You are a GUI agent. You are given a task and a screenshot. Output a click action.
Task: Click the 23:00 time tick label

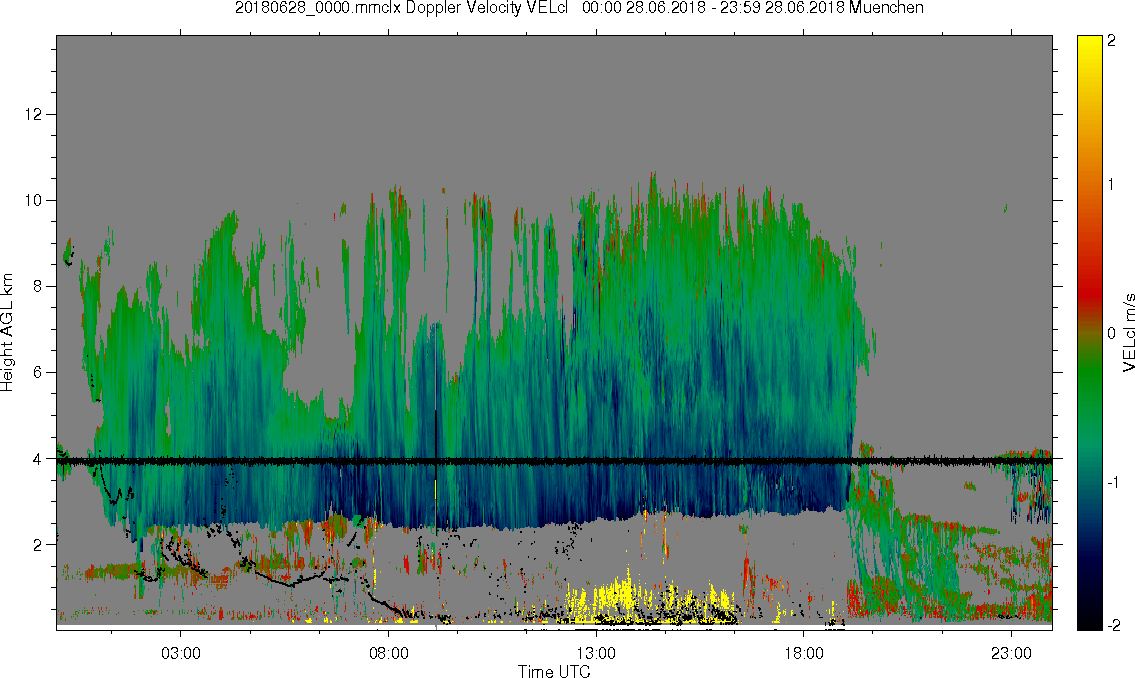[1012, 653]
